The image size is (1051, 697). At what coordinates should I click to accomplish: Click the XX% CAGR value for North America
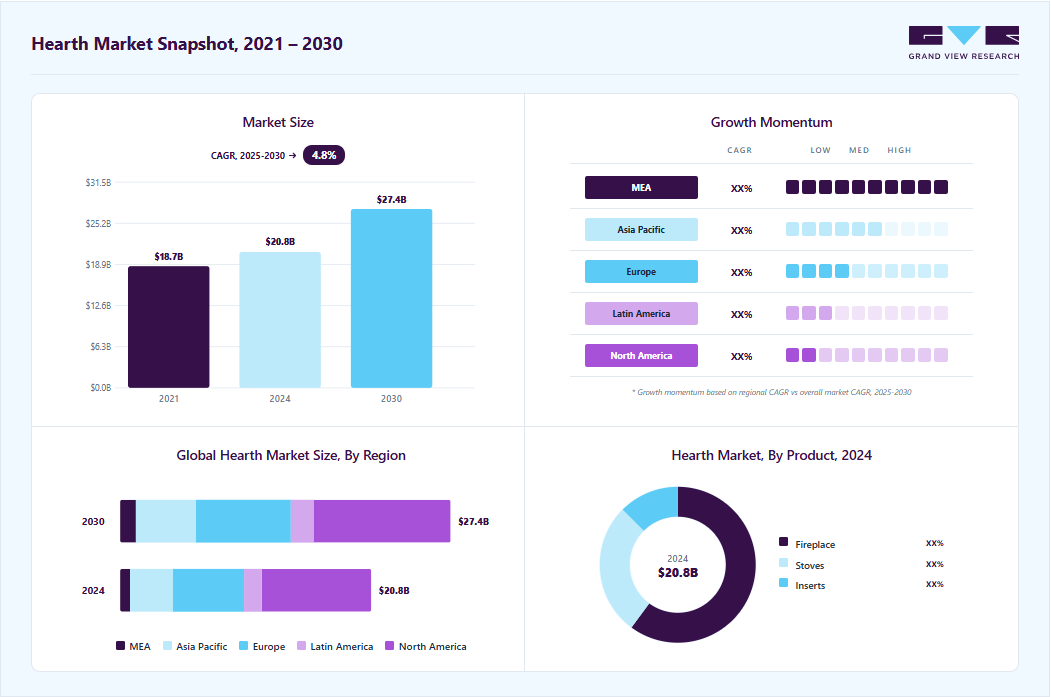point(741,357)
